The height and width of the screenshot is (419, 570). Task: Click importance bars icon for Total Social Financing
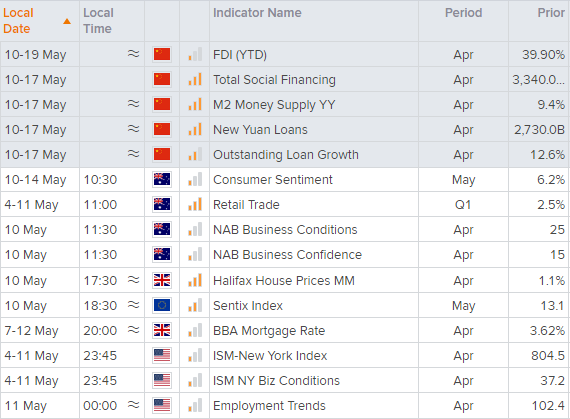coord(195,79)
